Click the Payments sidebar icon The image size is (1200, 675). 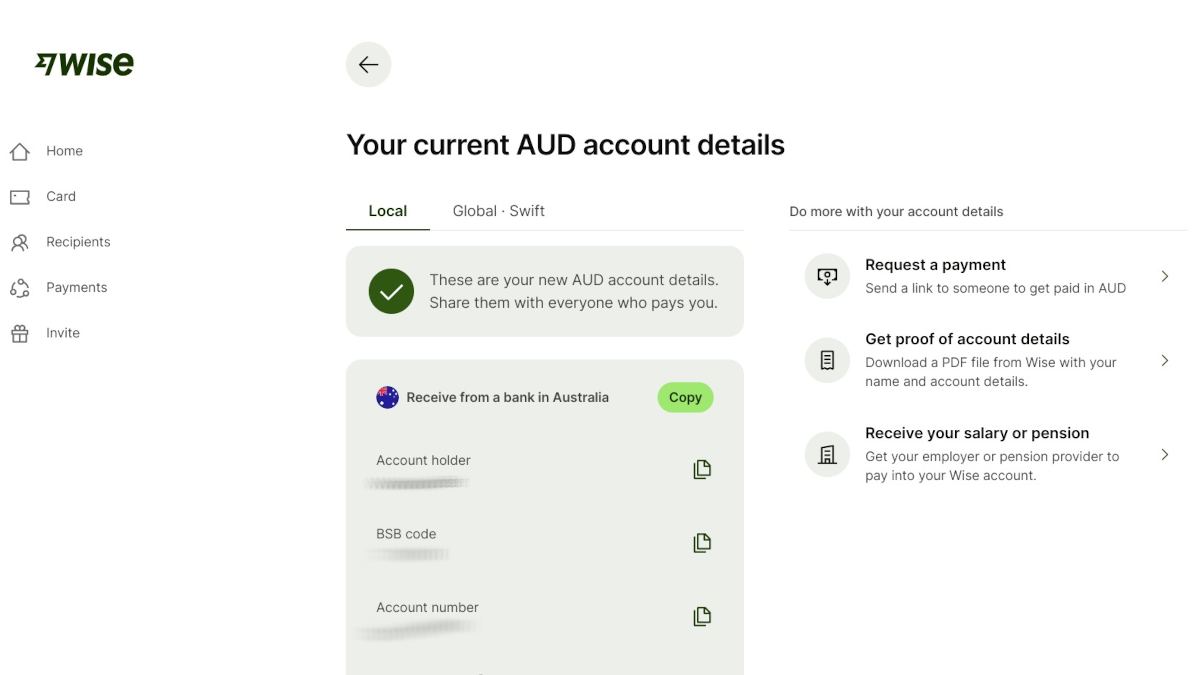tap(20, 288)
